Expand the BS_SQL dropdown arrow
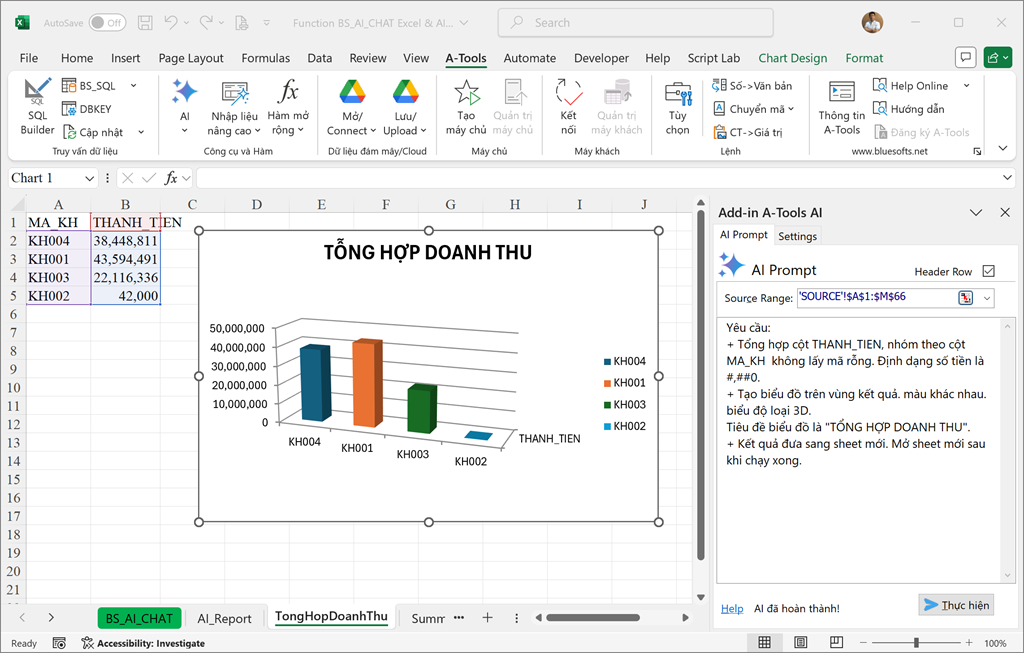 (x=133, y=86)
